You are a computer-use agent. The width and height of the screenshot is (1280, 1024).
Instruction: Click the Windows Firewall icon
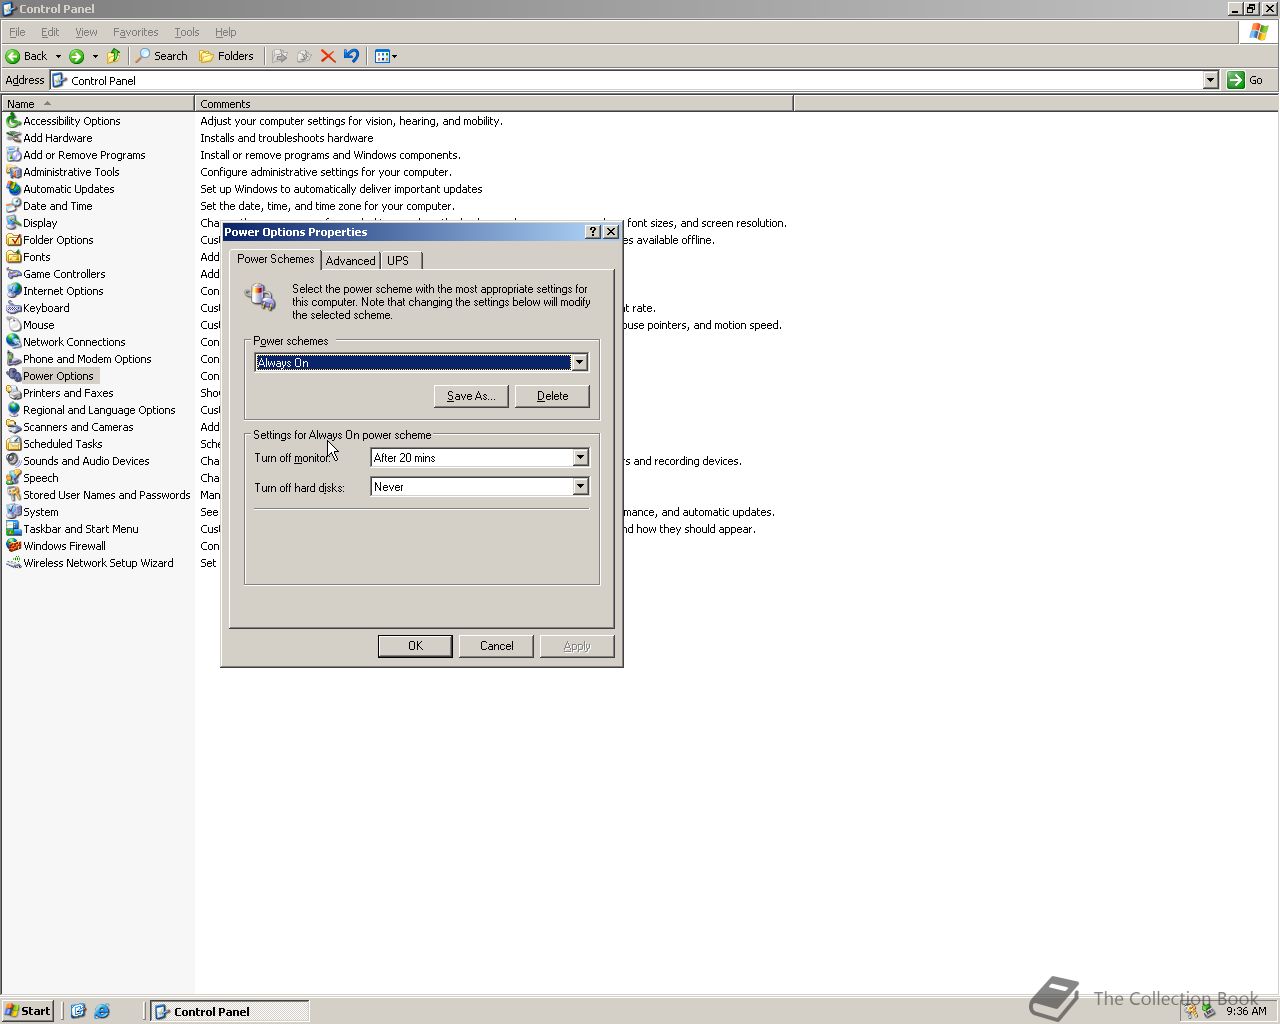(x=13, y=546)
